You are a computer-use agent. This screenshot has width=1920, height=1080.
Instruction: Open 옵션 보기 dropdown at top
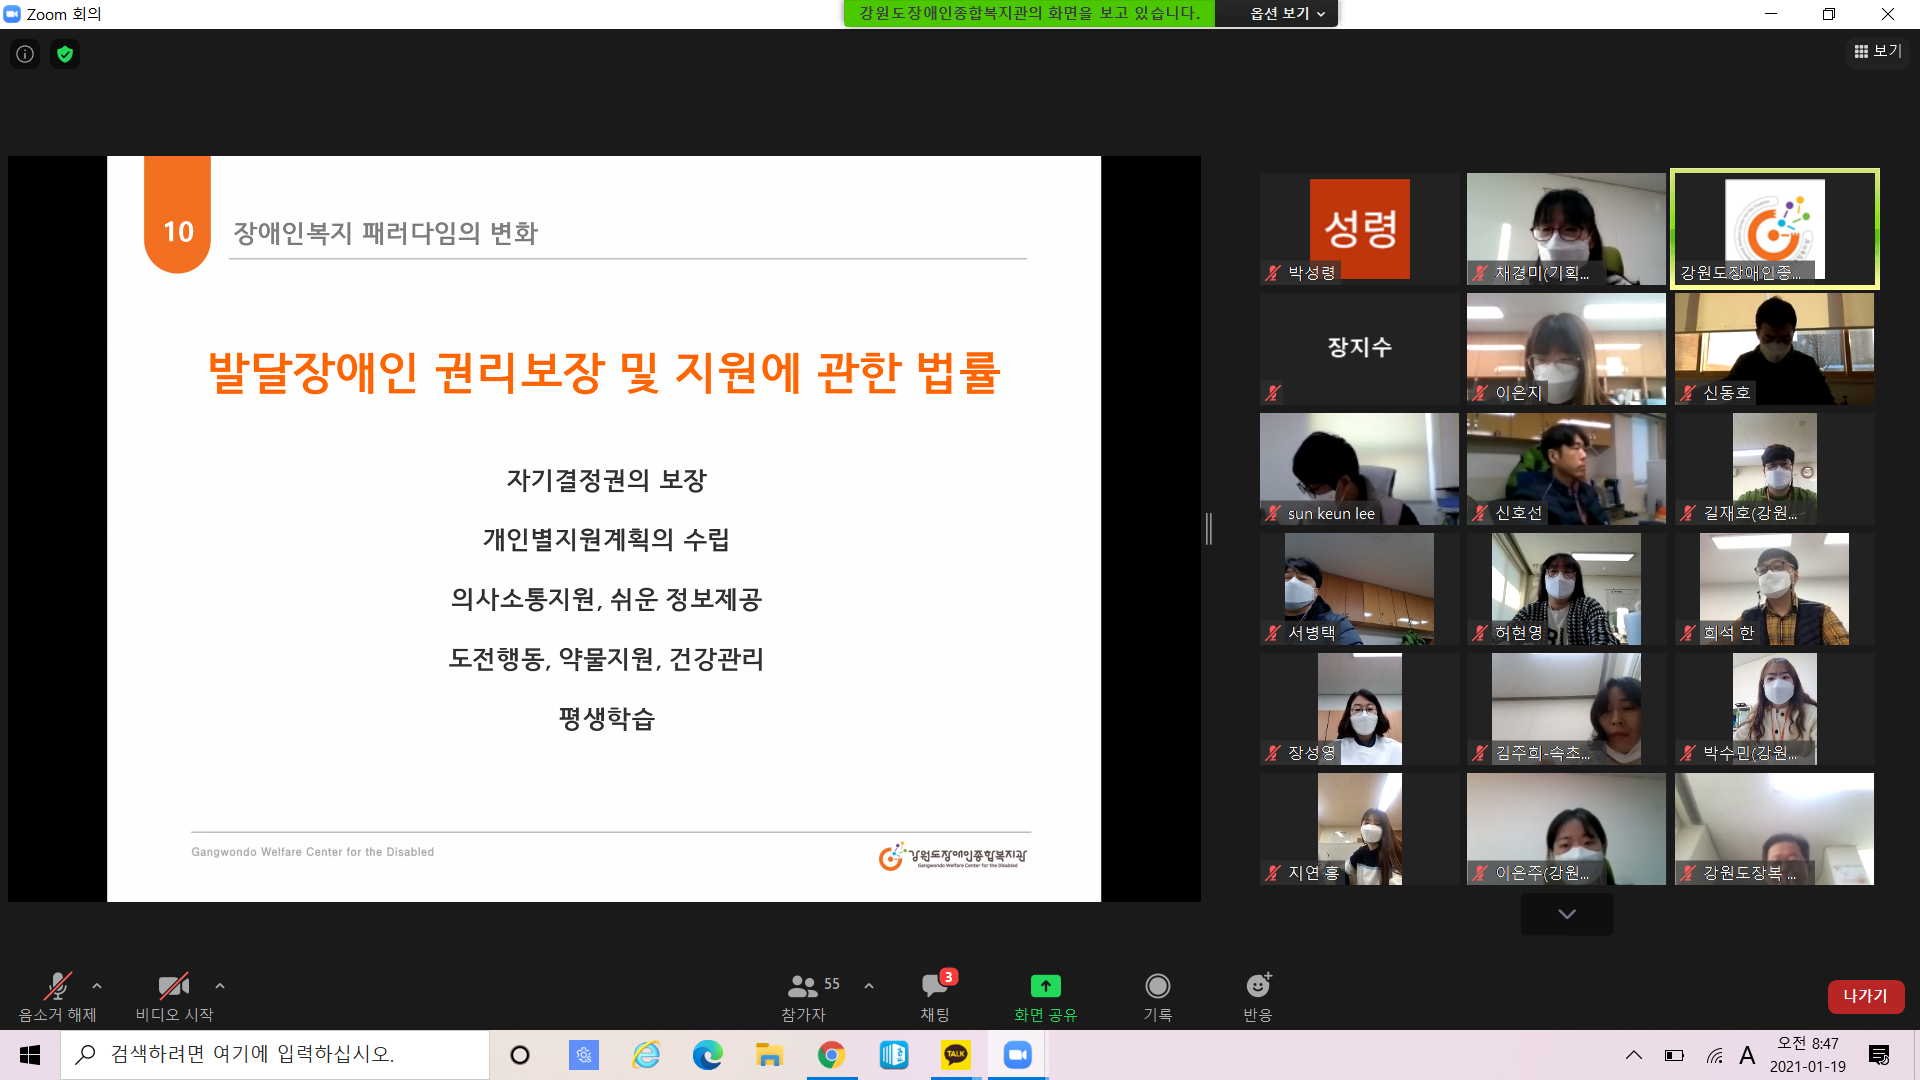click(x=1286, y=13)
